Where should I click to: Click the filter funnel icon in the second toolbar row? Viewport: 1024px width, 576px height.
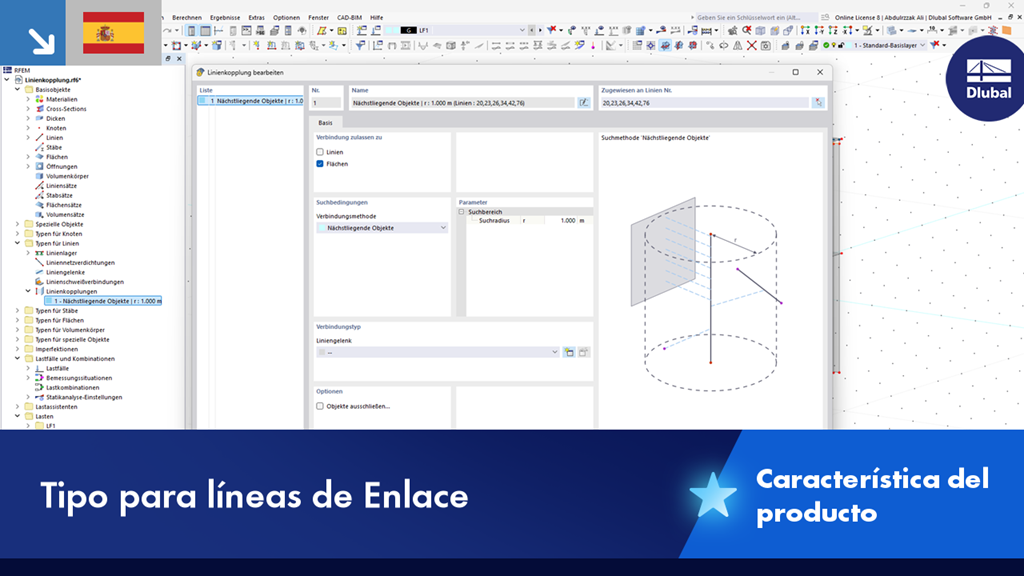pyautogui.click(x=360, y=45)
